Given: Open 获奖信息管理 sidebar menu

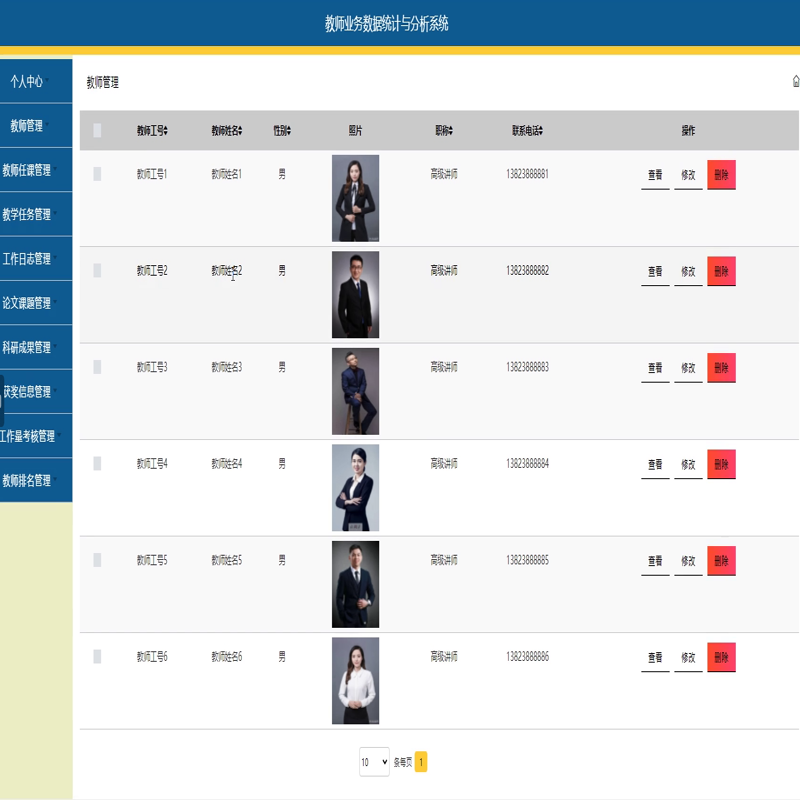Looking at the screenshot, I should pos(36,392).
